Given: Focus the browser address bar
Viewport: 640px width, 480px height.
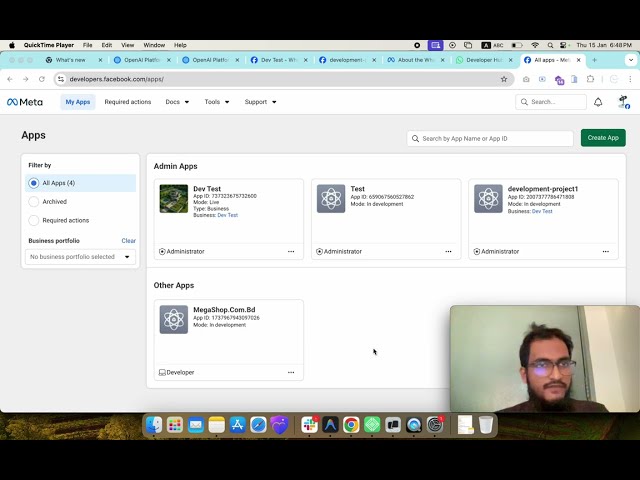Looking at the screenshot, I should point(282,79).
